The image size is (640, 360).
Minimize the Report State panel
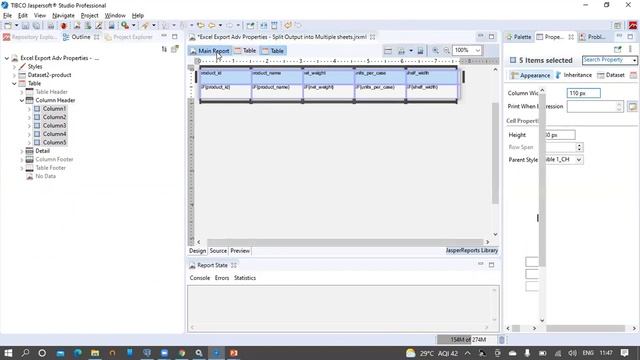click(480, 264)
